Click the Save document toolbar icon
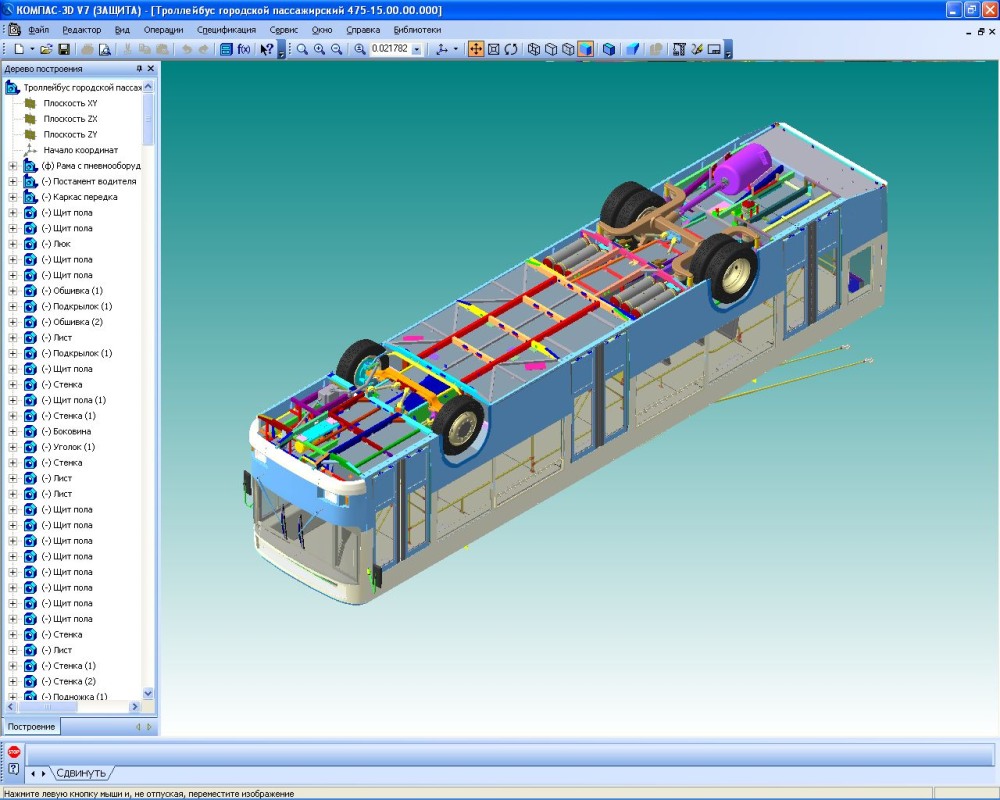This screenshot has width=1000, height=800. click(64, 49)
